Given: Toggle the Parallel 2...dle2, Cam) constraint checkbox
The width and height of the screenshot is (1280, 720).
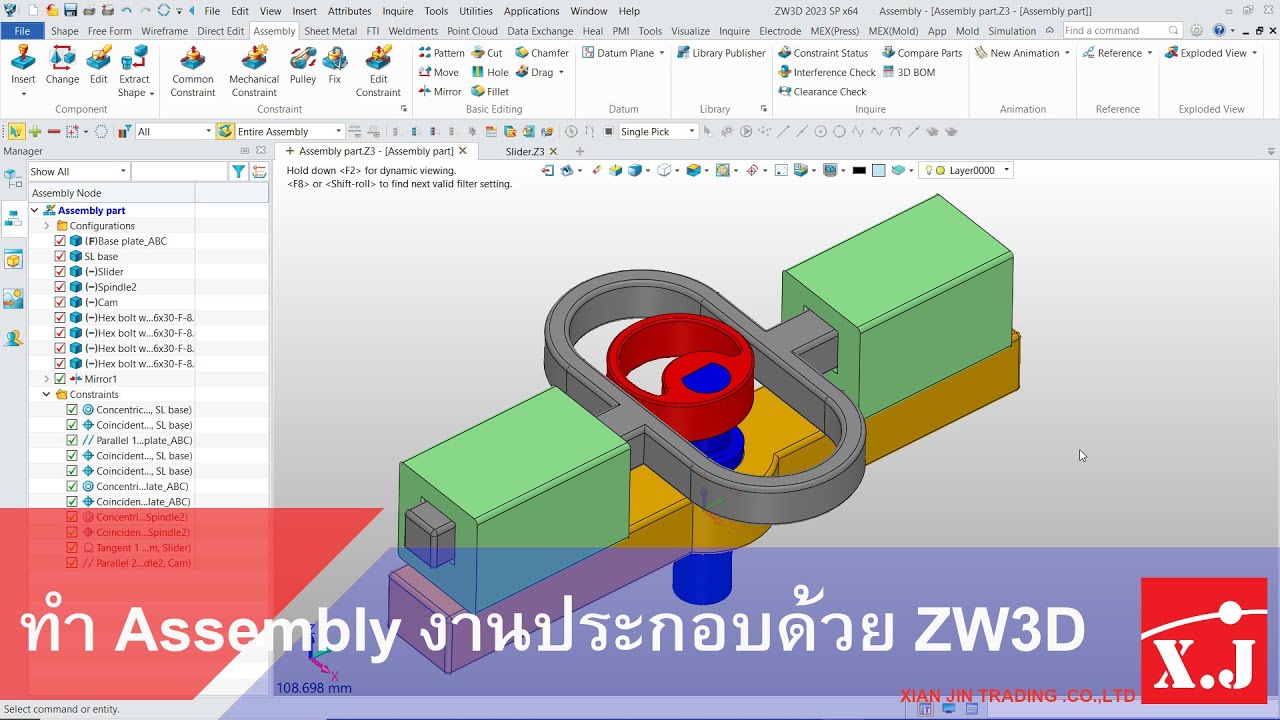Looking at the screenshot, I should point(72,563).
